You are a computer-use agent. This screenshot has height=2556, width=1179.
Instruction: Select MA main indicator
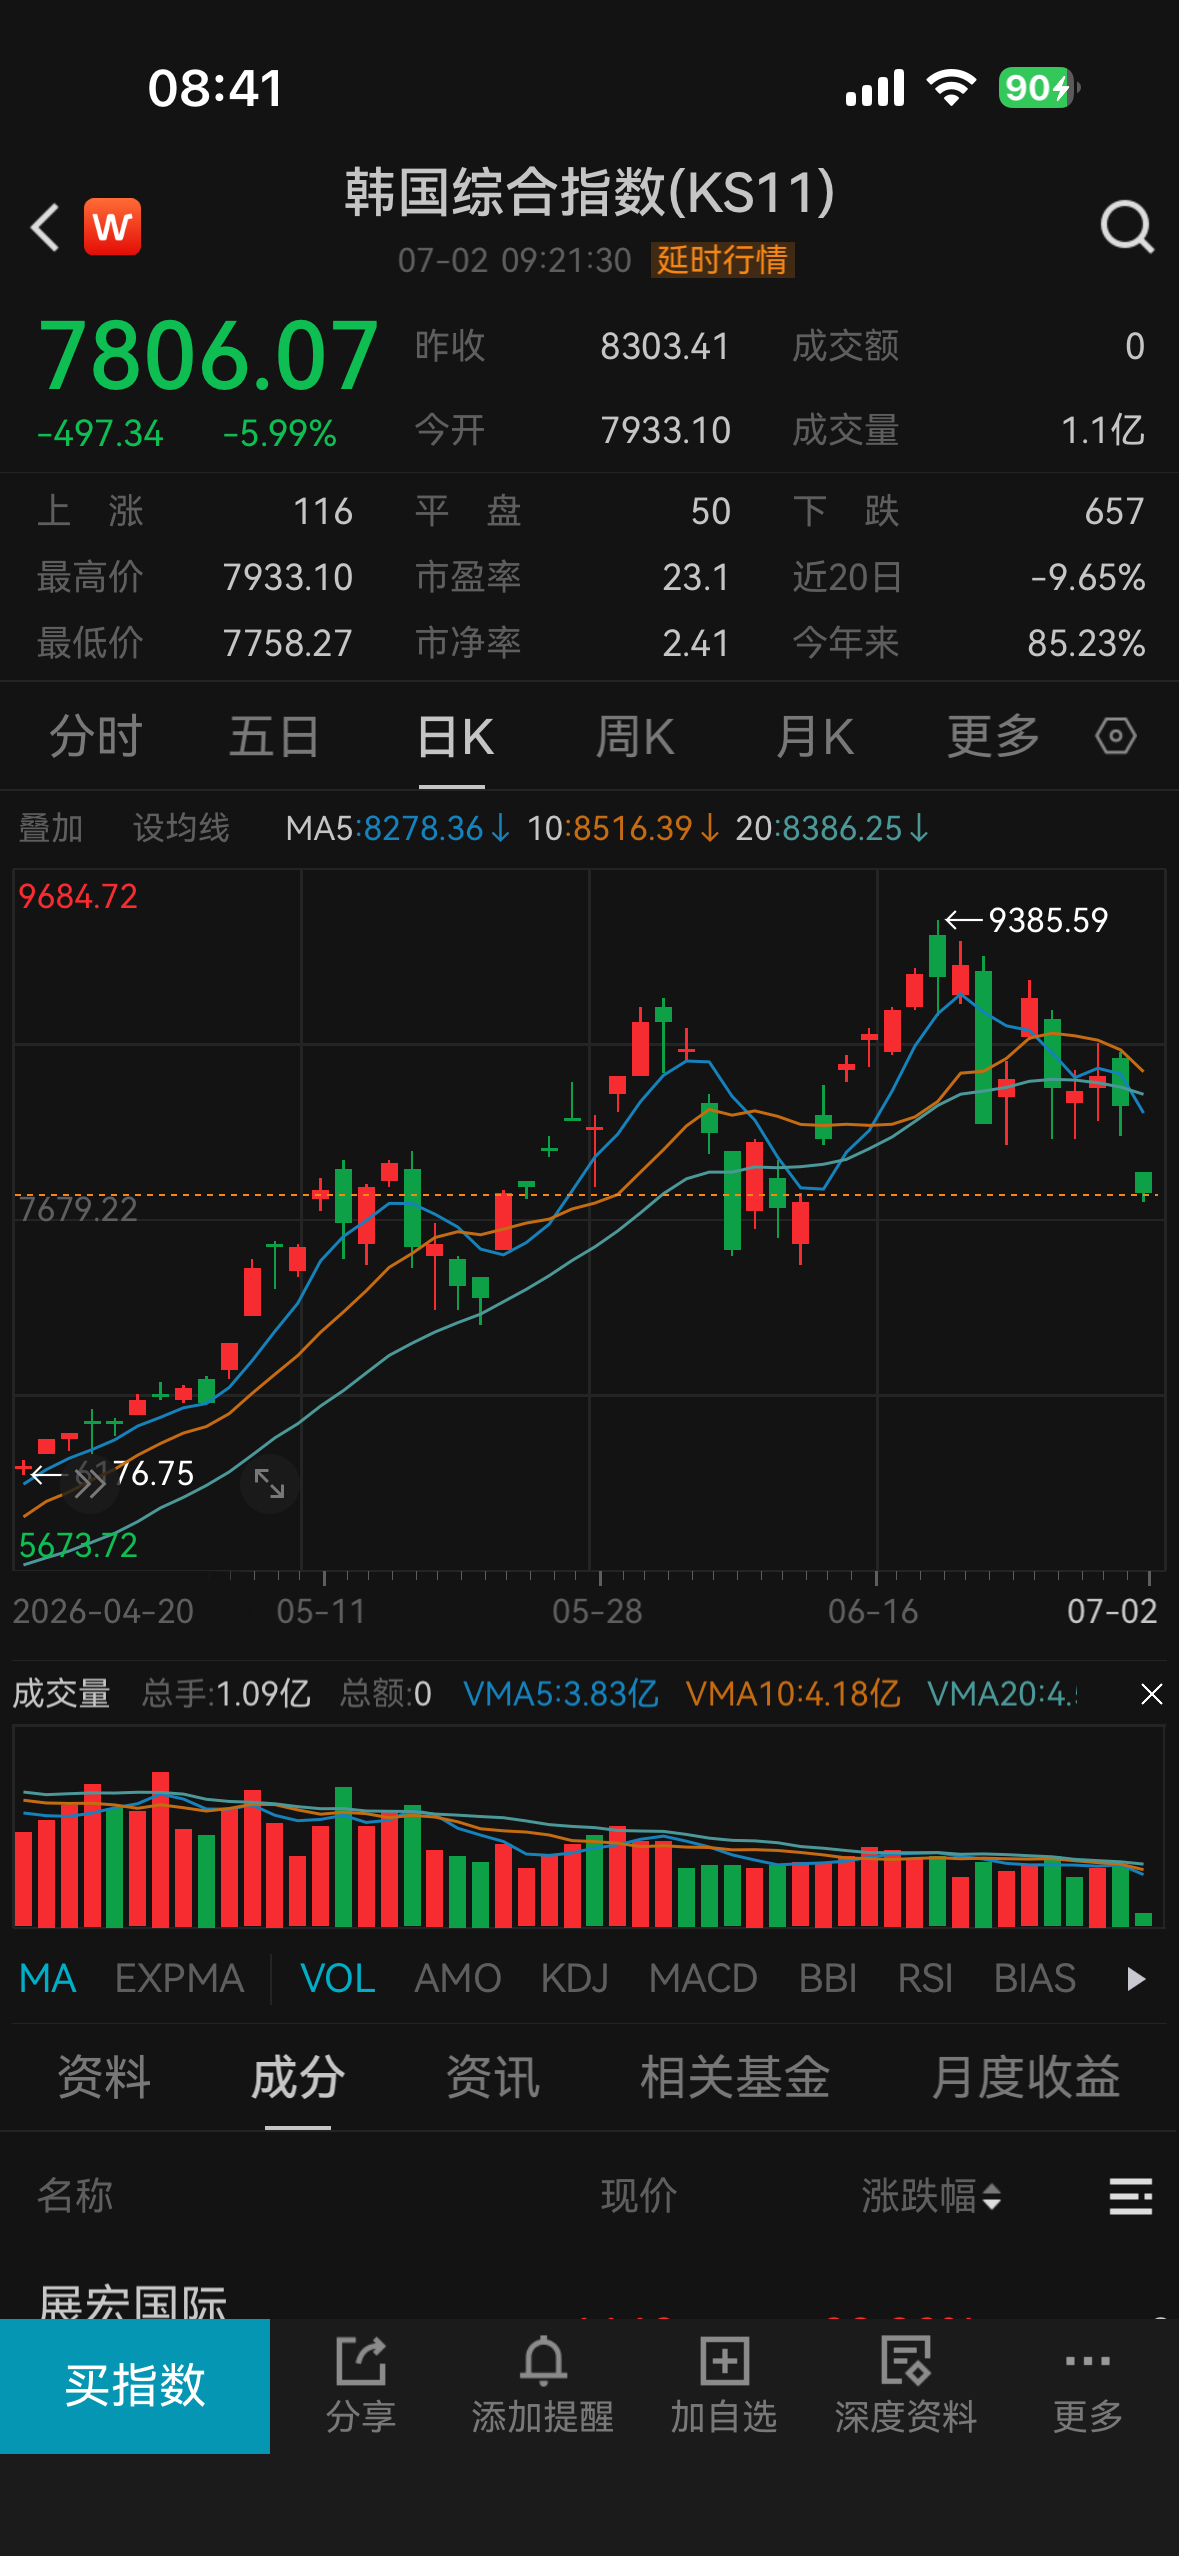[x=48, y=1979]
